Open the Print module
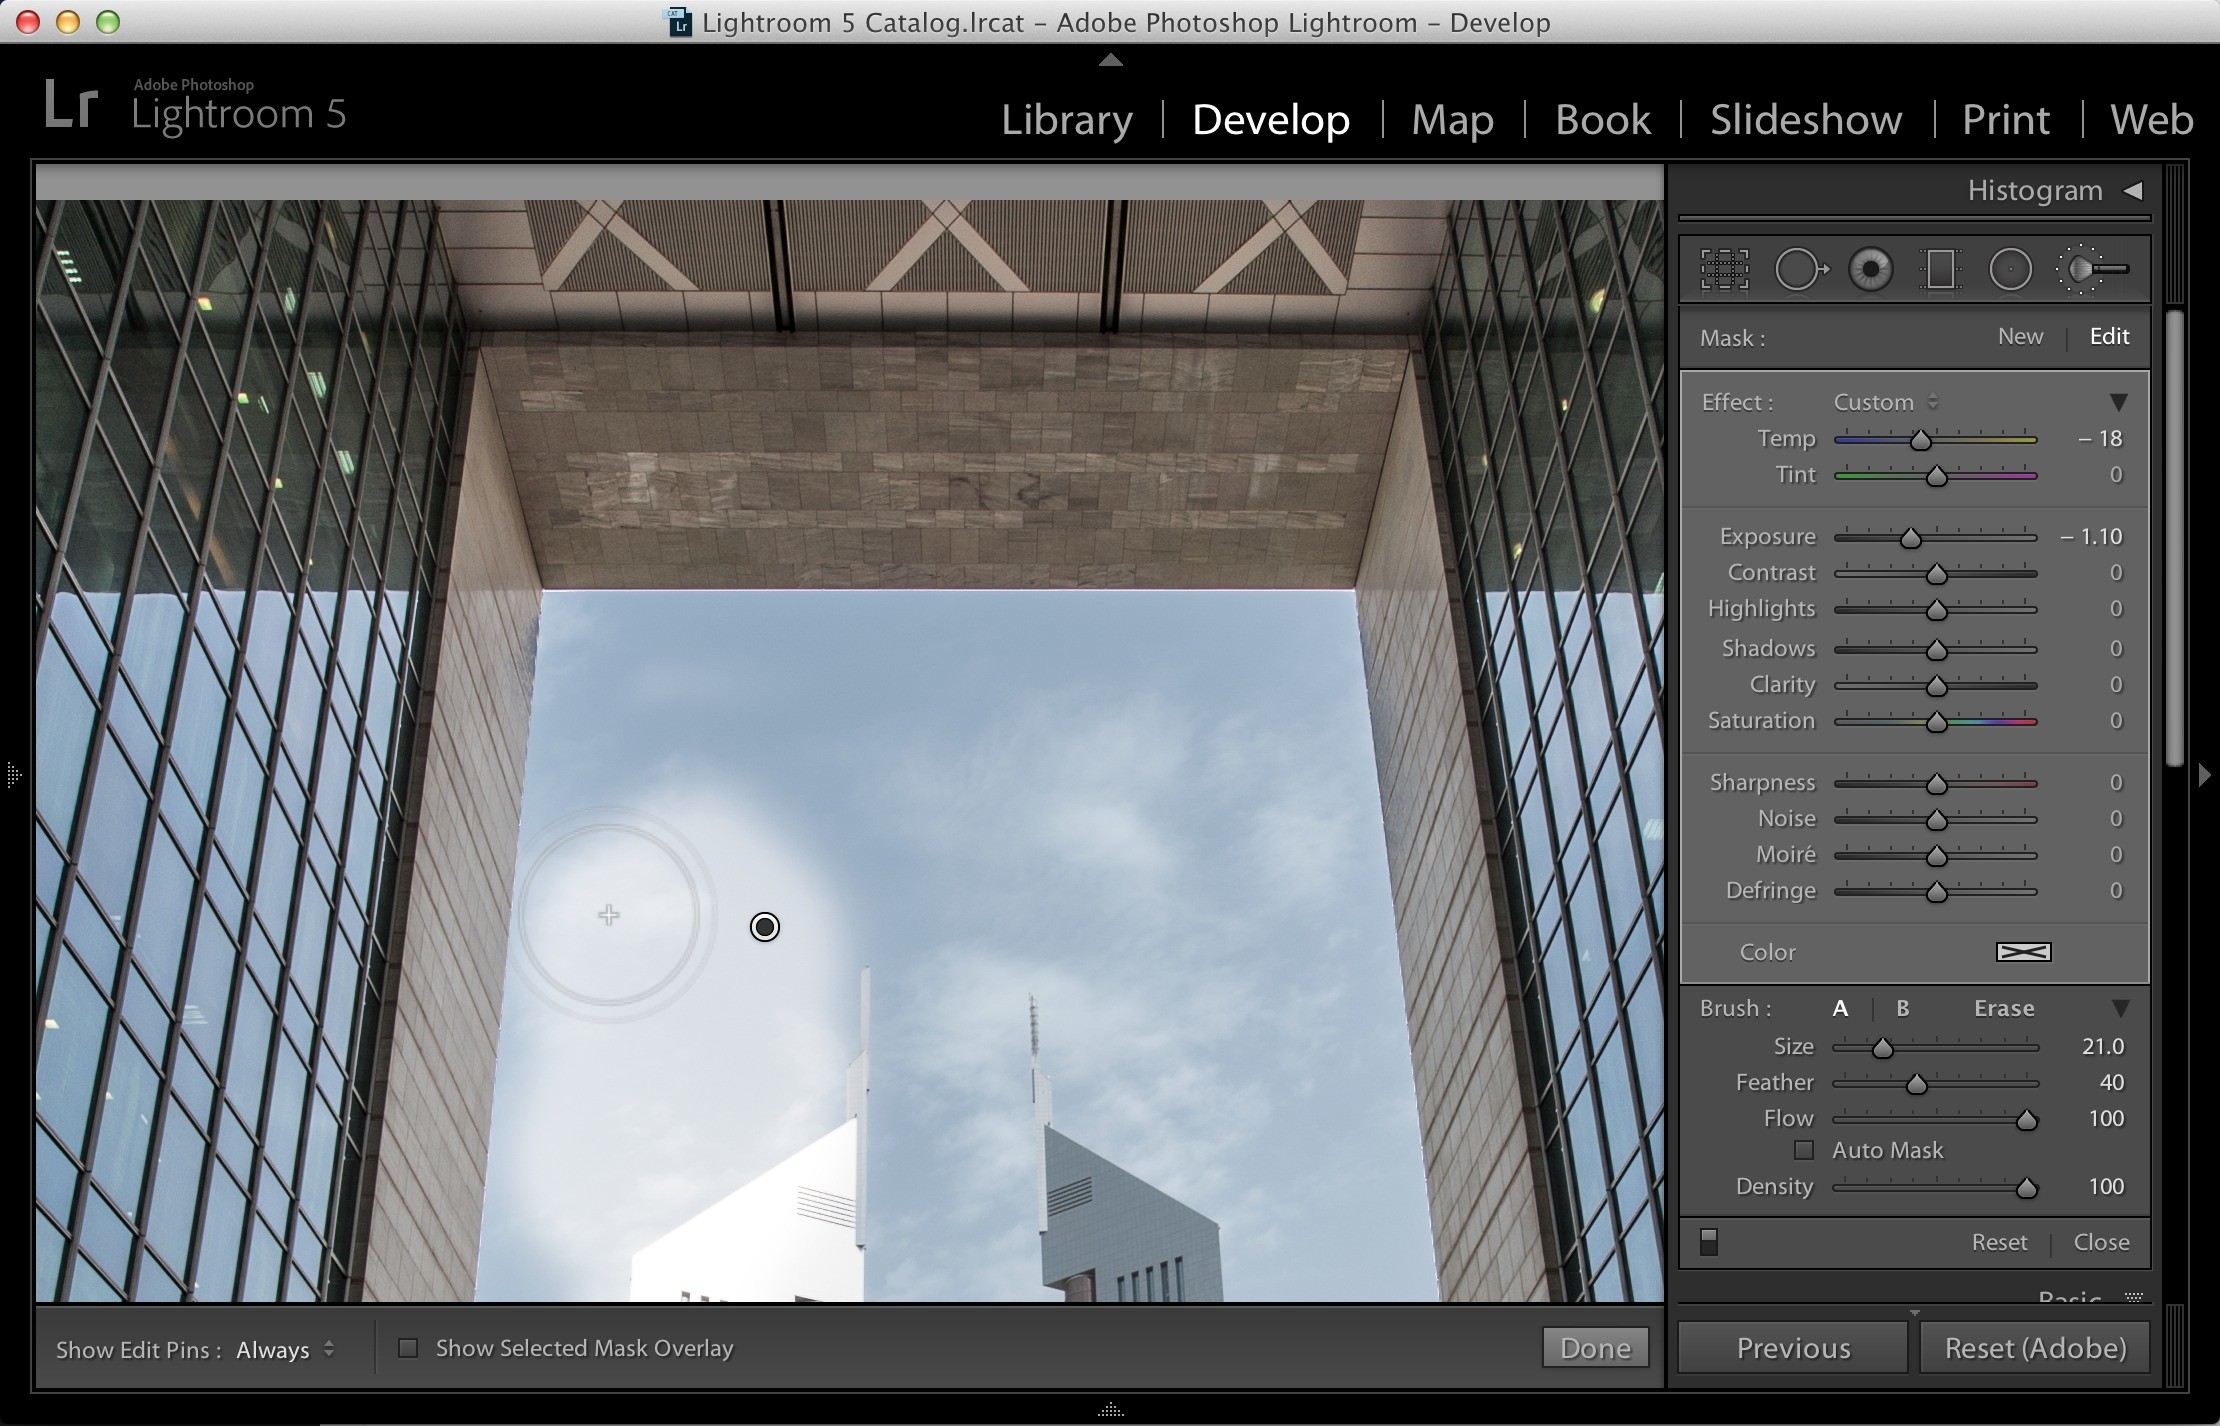The width and height of the screenshot is (2220, 1426). click(2006, 120)
